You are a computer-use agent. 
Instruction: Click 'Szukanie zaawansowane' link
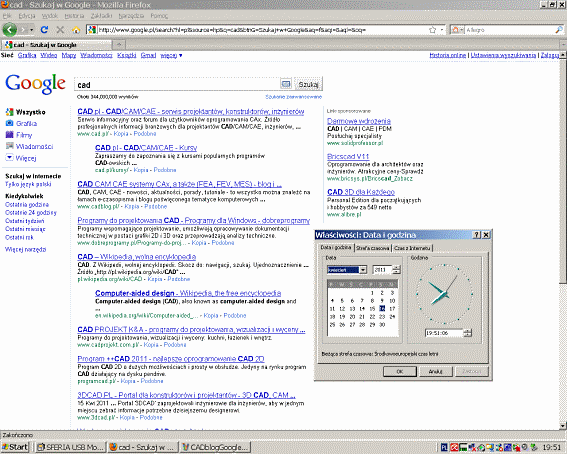coord(293,97)
